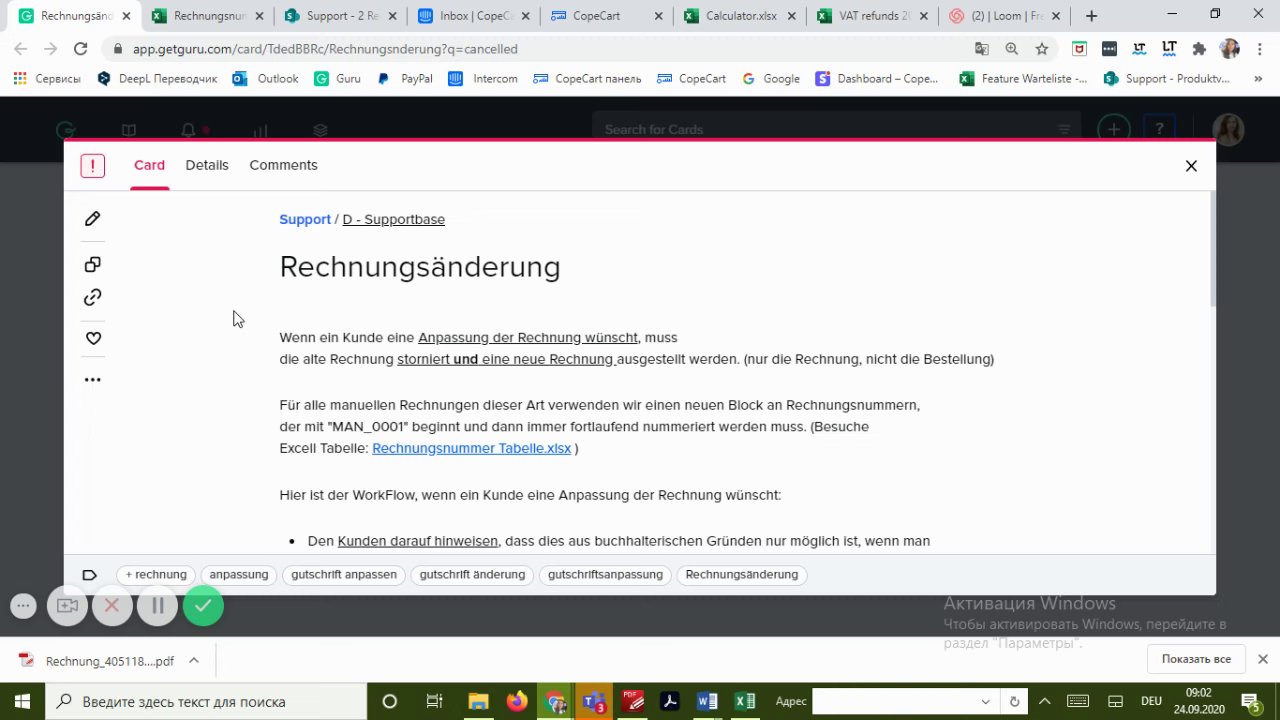Select the Card tab

point(149,165)
